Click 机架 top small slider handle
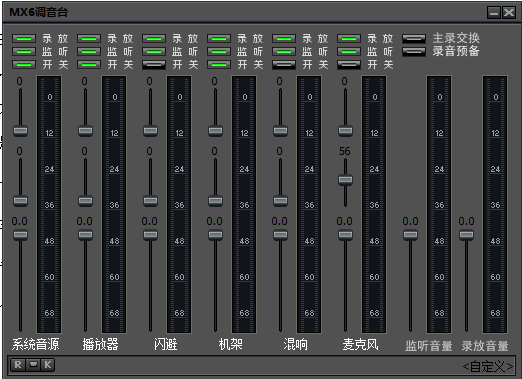Viewport: 522px width, 379px height. pos(215,131)
